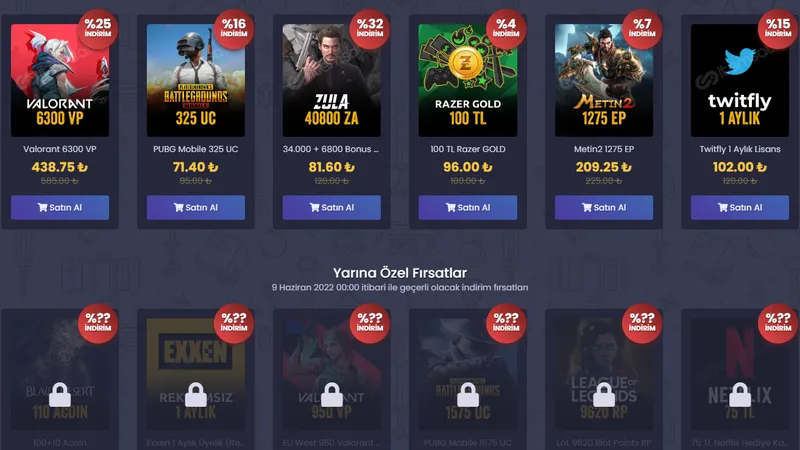Click the %15 discount badge on Twitfly

(x=778, y=29)
